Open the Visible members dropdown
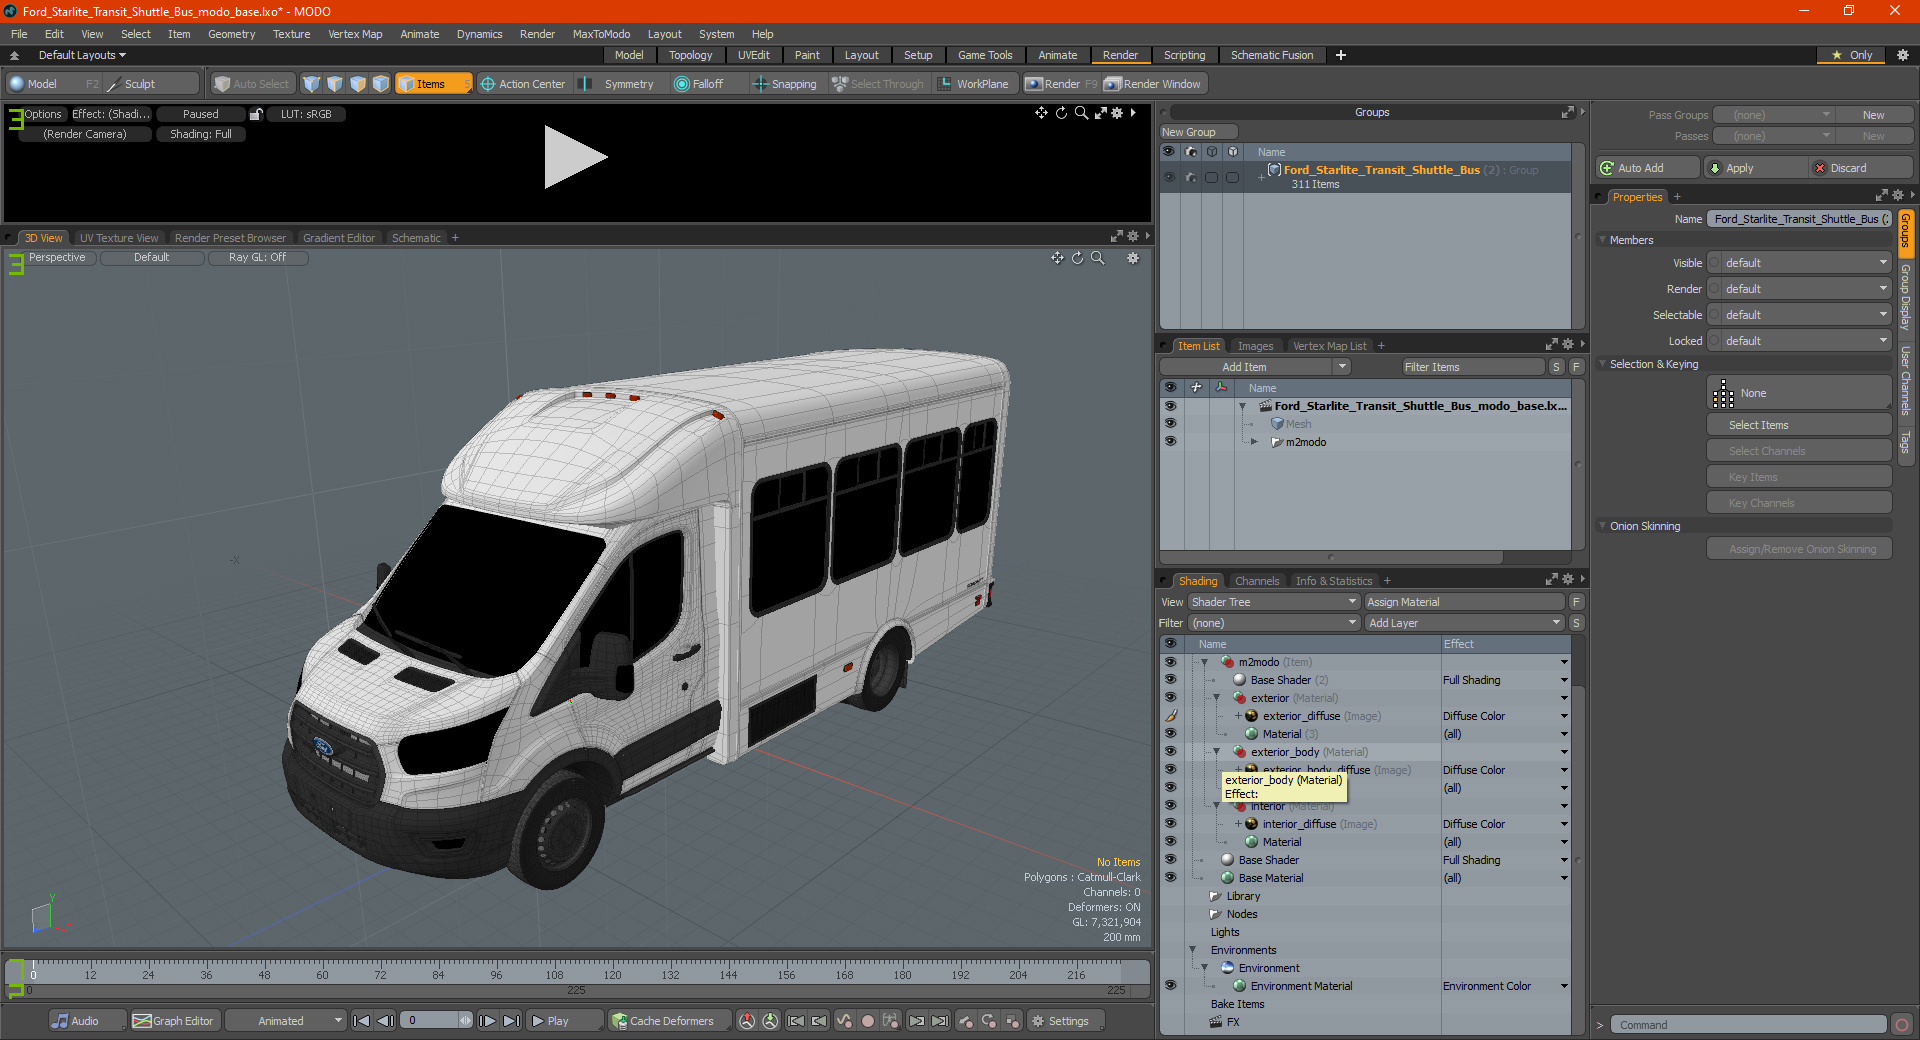This screenshot has height=1040, width=1920. [1800, 263]
